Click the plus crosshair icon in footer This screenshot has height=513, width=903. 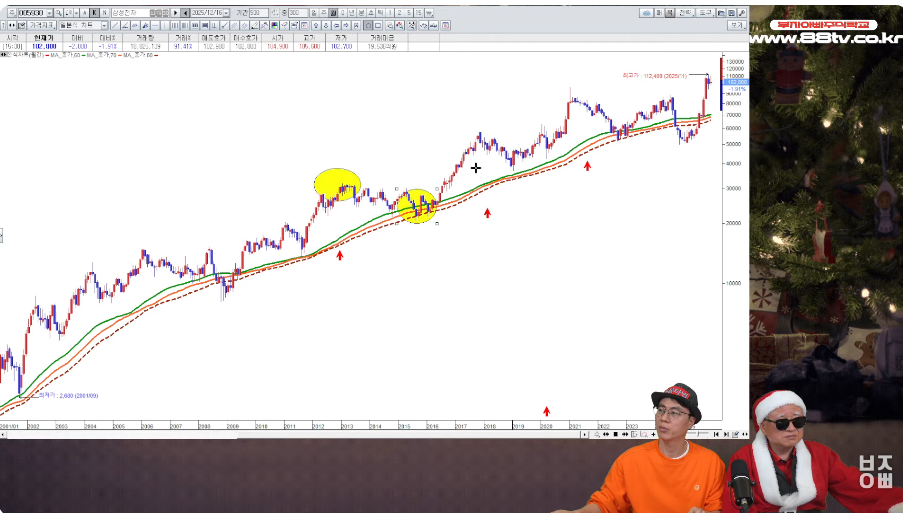(x=653, y=434)
